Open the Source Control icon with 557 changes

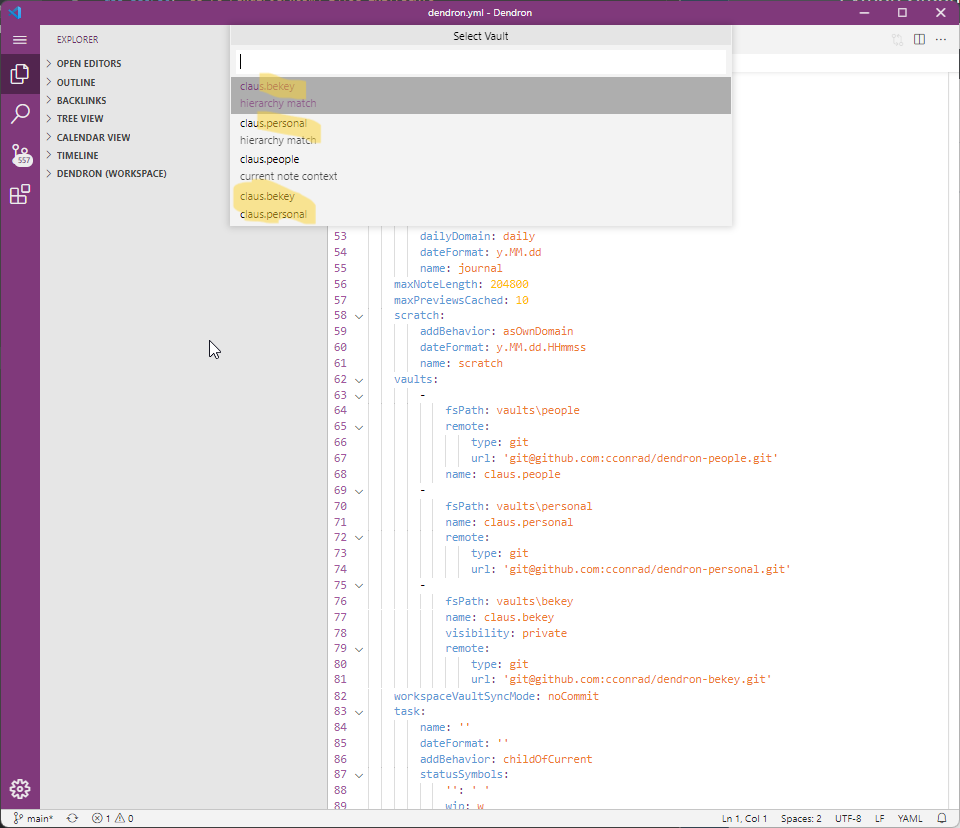coord(21,154)
